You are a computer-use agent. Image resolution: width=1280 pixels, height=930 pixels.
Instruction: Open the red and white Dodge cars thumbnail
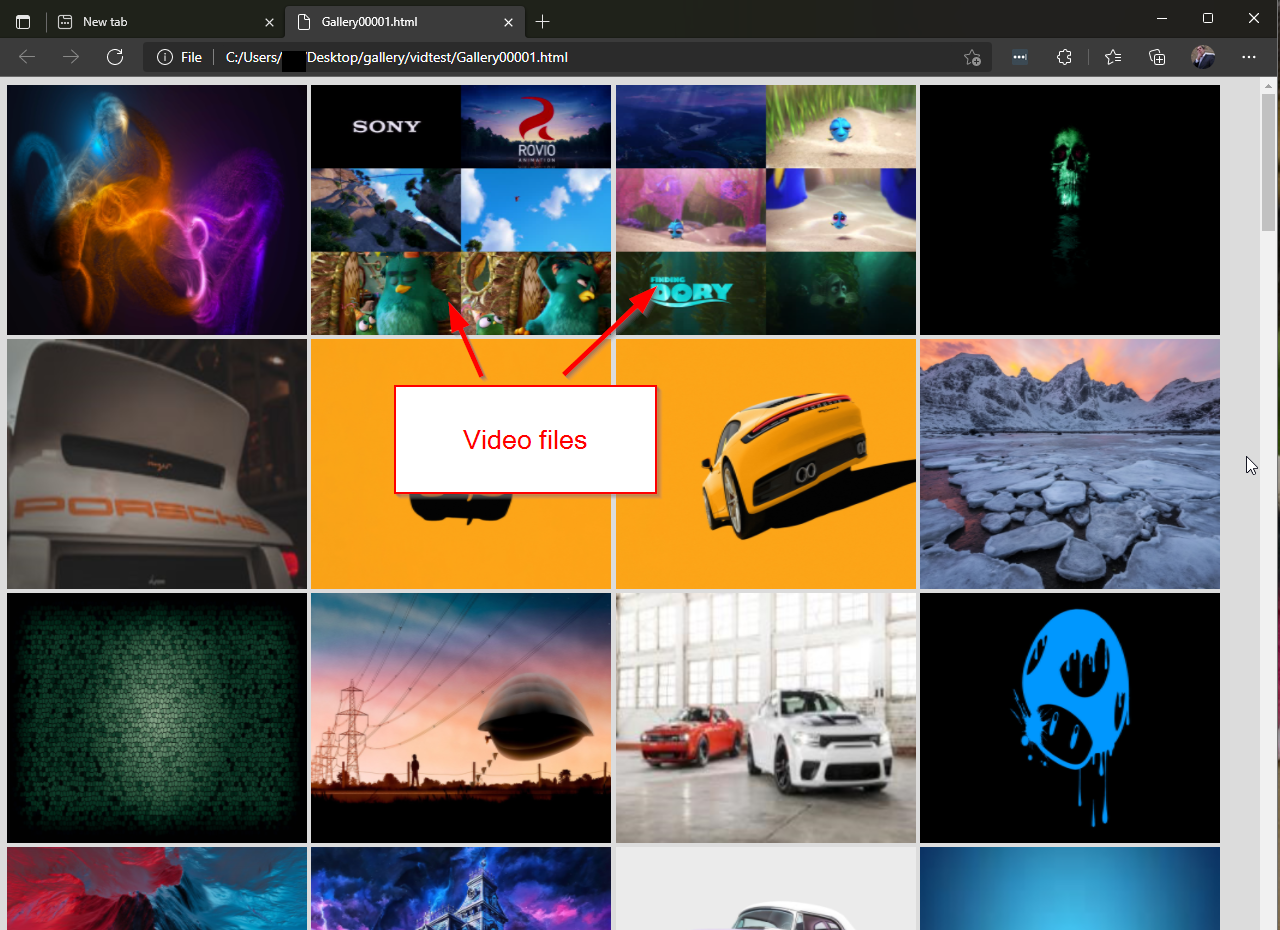click(x=766, y=718)
